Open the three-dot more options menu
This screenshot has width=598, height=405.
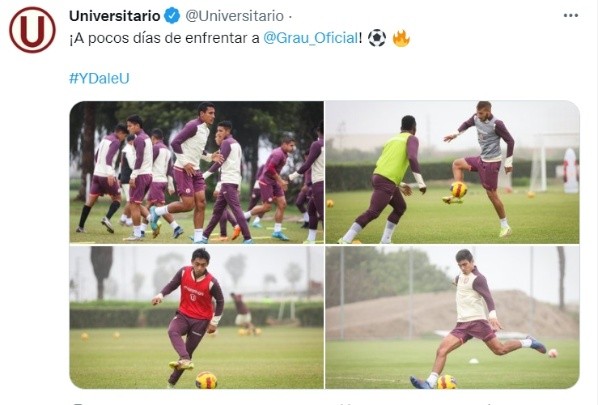click(x=571, y=16)
